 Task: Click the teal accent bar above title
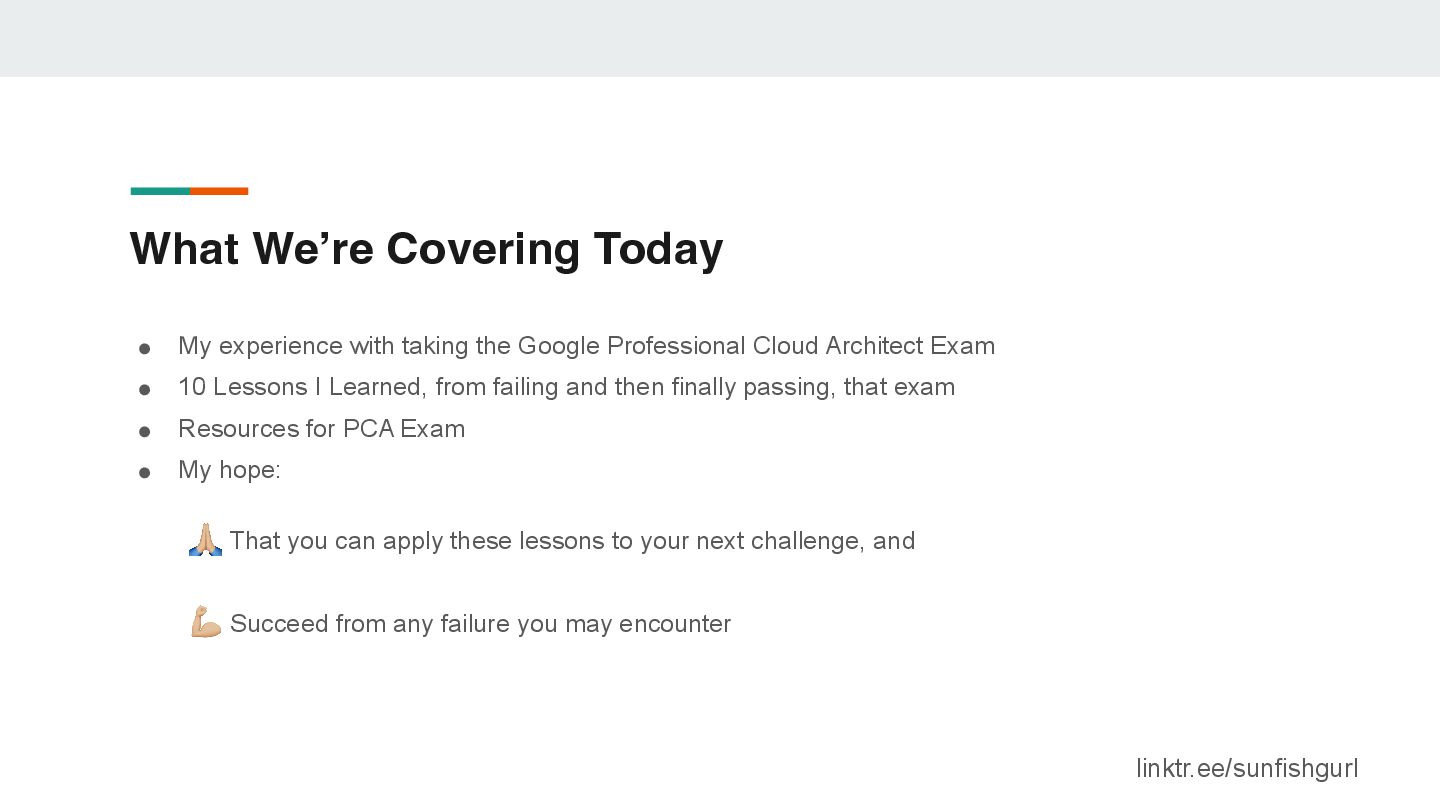click(x=160, y=191)
